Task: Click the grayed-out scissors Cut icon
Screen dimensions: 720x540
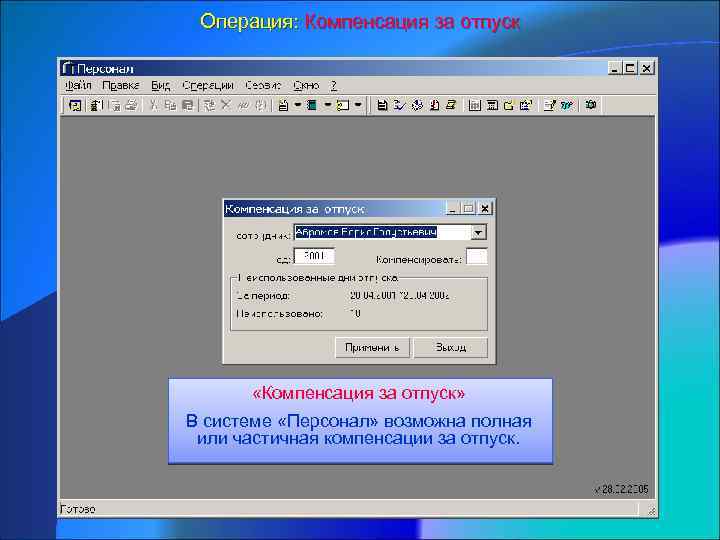Action: click(153, 105)
